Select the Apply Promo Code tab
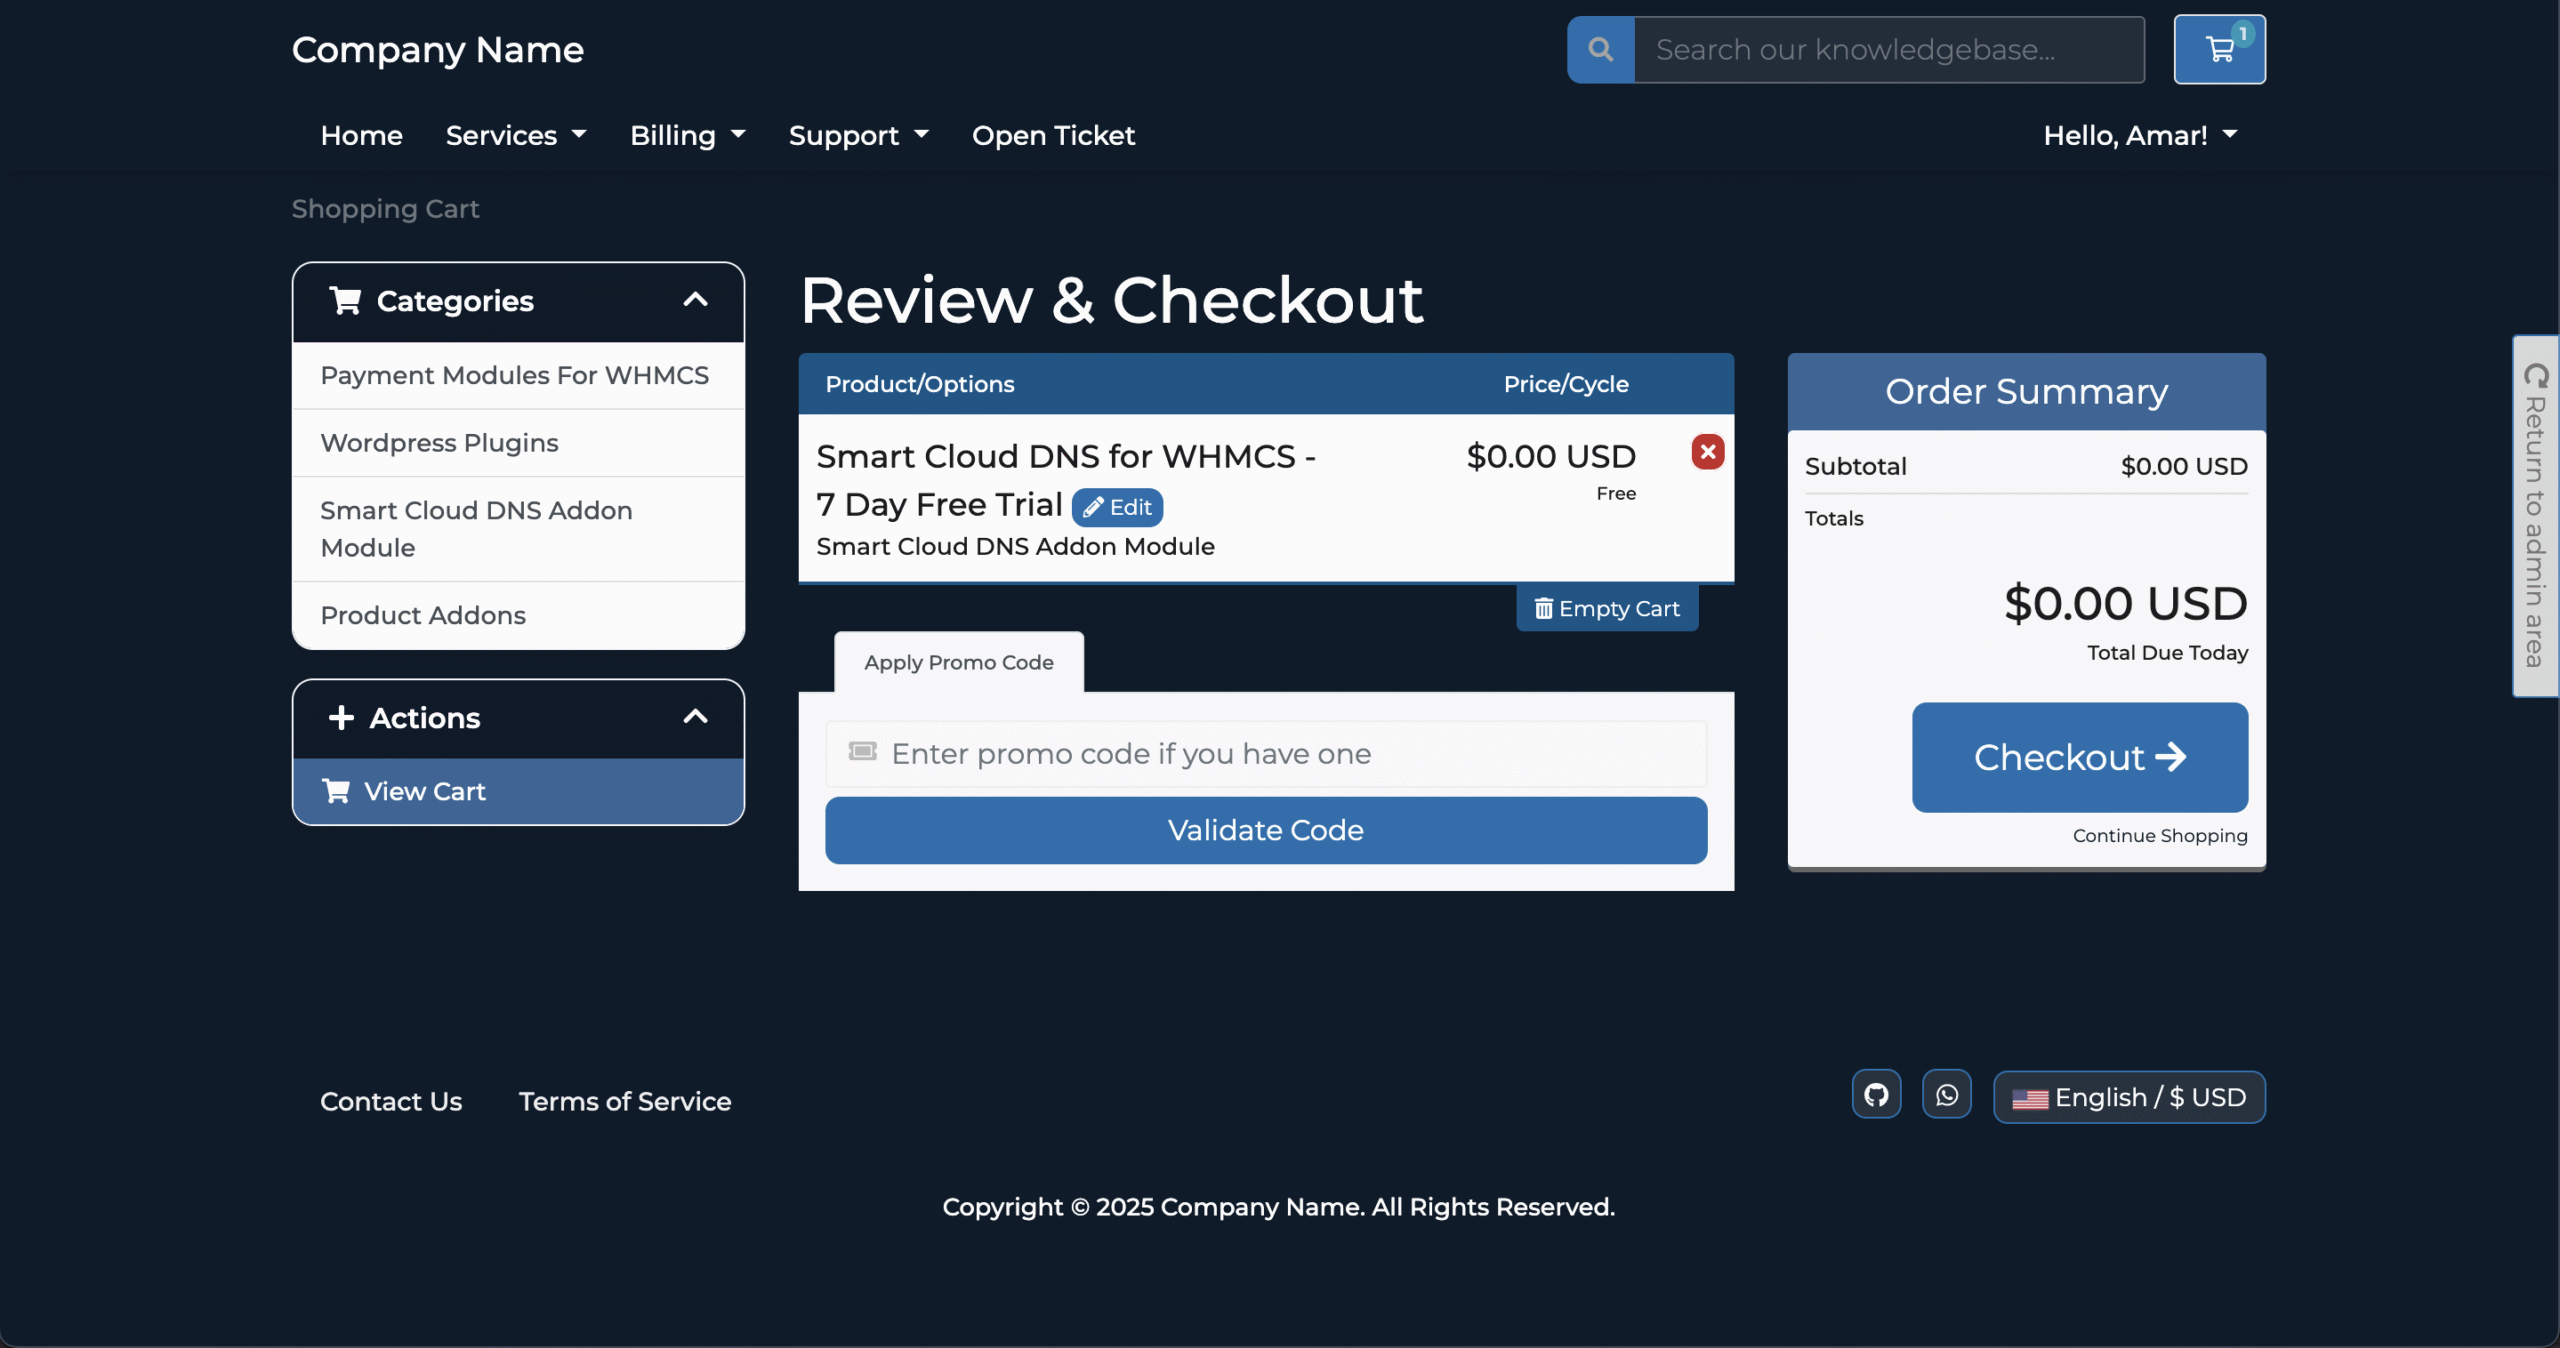The image size is (2560, 1348). coord(958,662)
